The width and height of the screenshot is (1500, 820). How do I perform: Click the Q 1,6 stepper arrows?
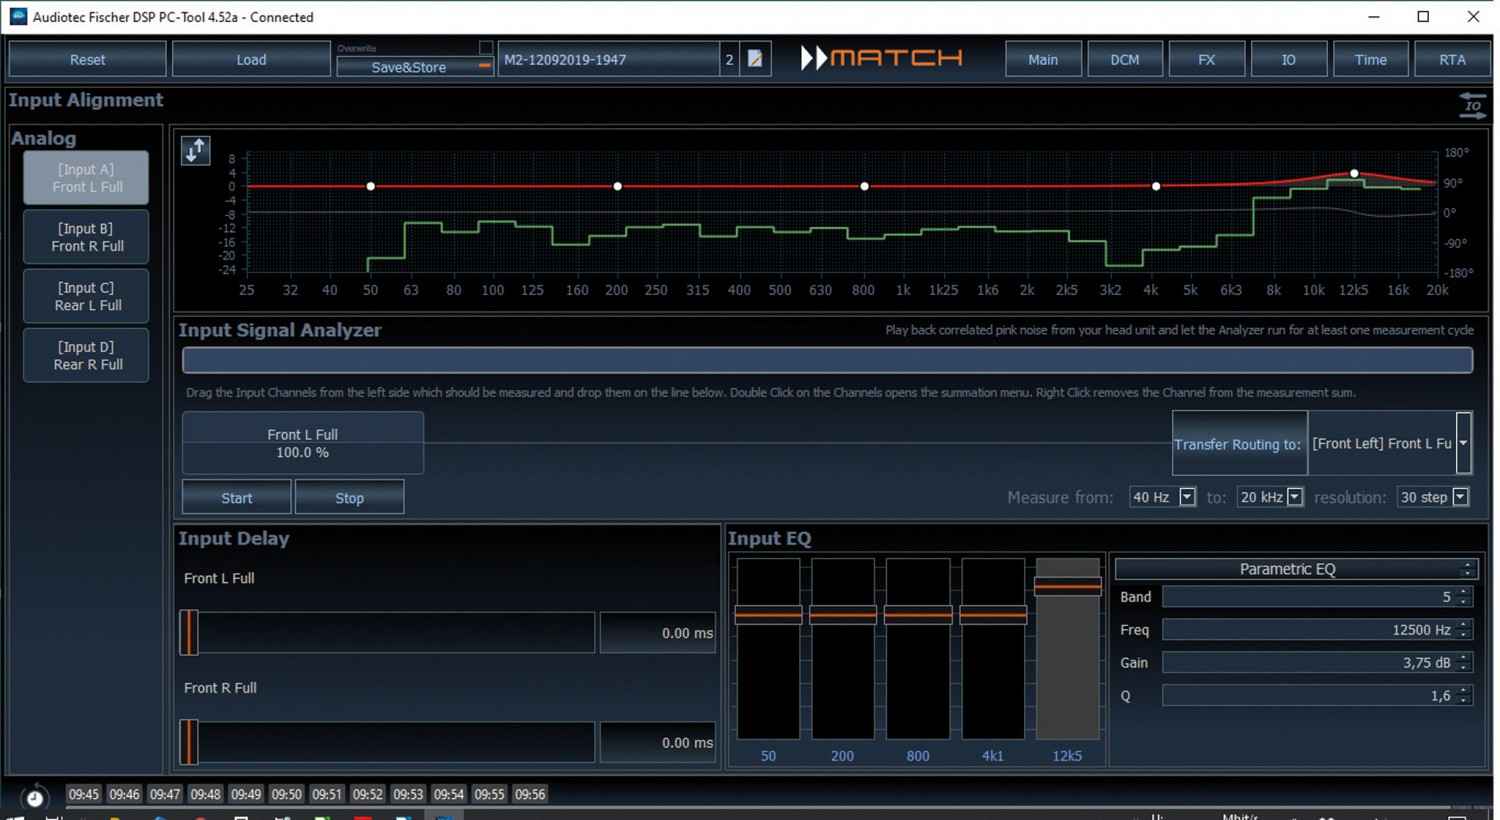pyautogui.click(x=1464, y=696)
